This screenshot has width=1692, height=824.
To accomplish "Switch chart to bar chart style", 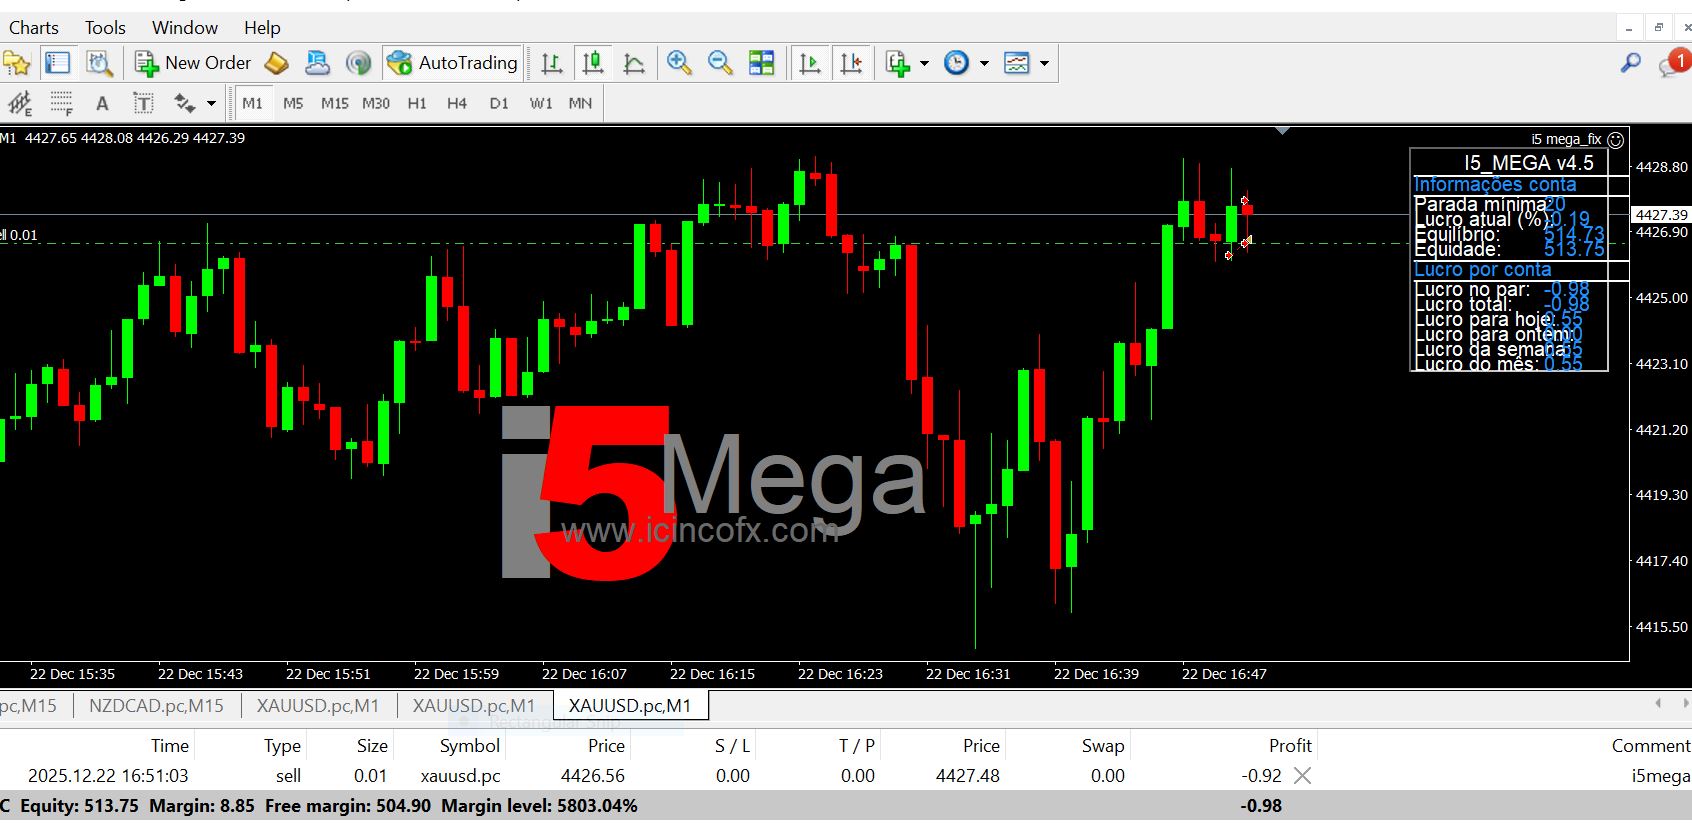I will pyautogui.click(x=551, y=63).
